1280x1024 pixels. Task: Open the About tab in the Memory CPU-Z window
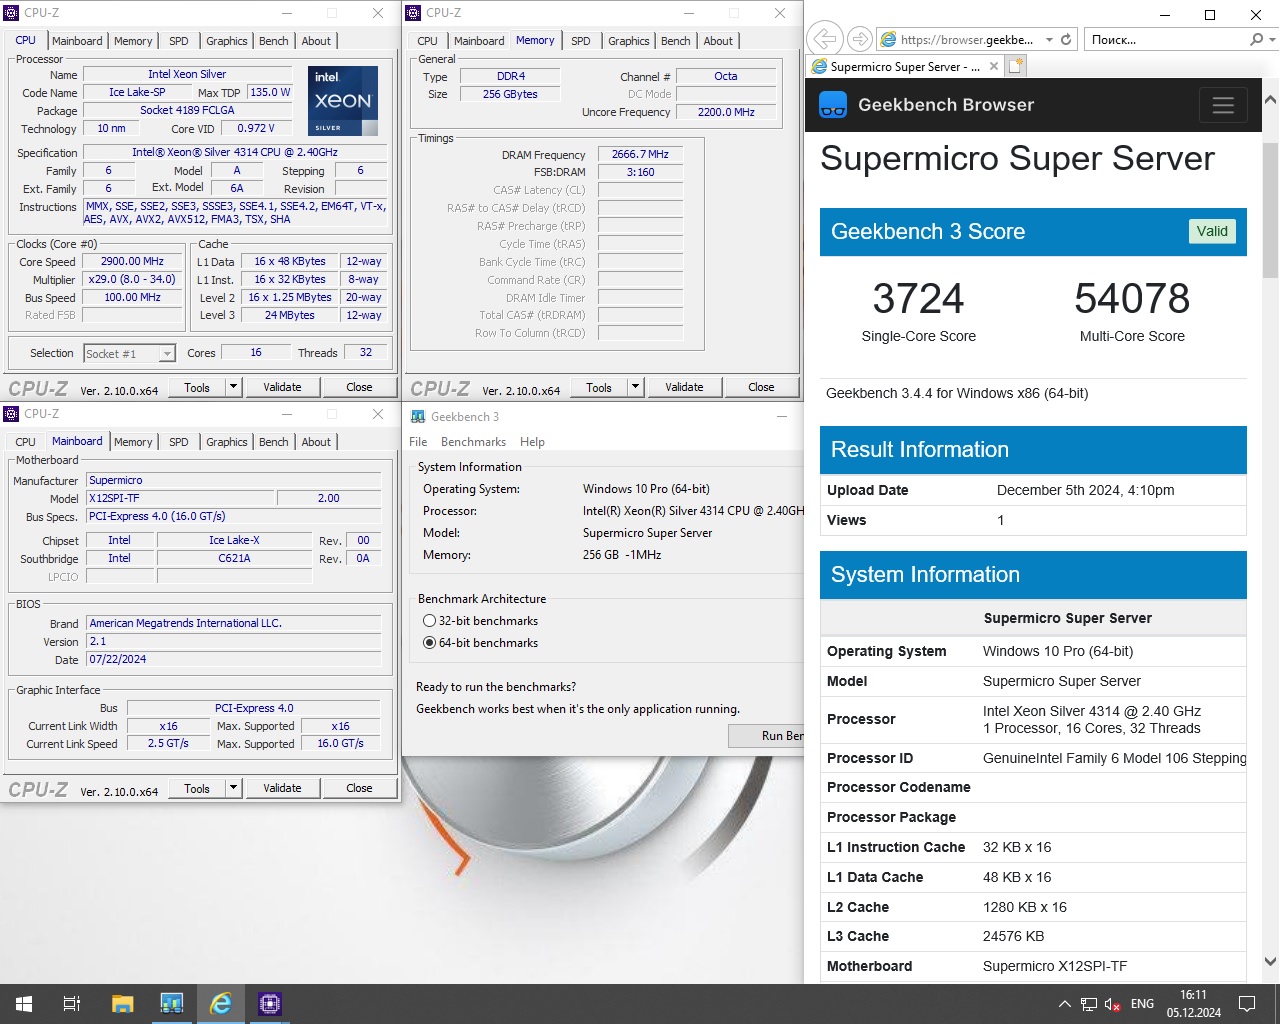718,41
